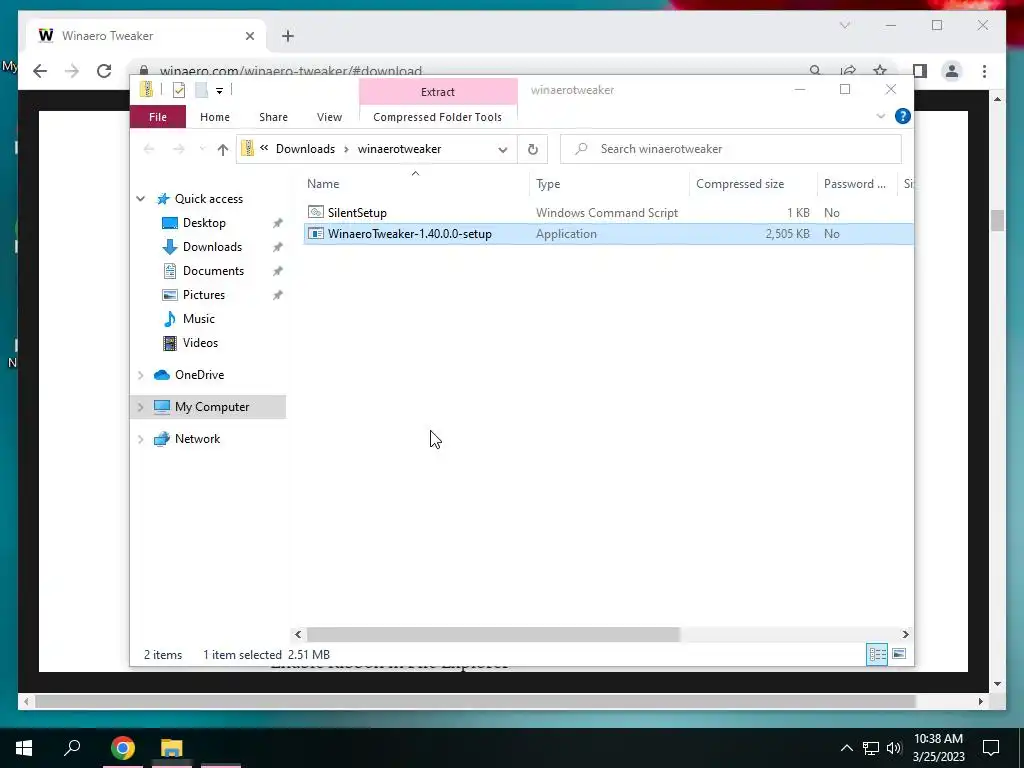
Task: Open the recent locations dropdown arrow
Action: (202, 150)
